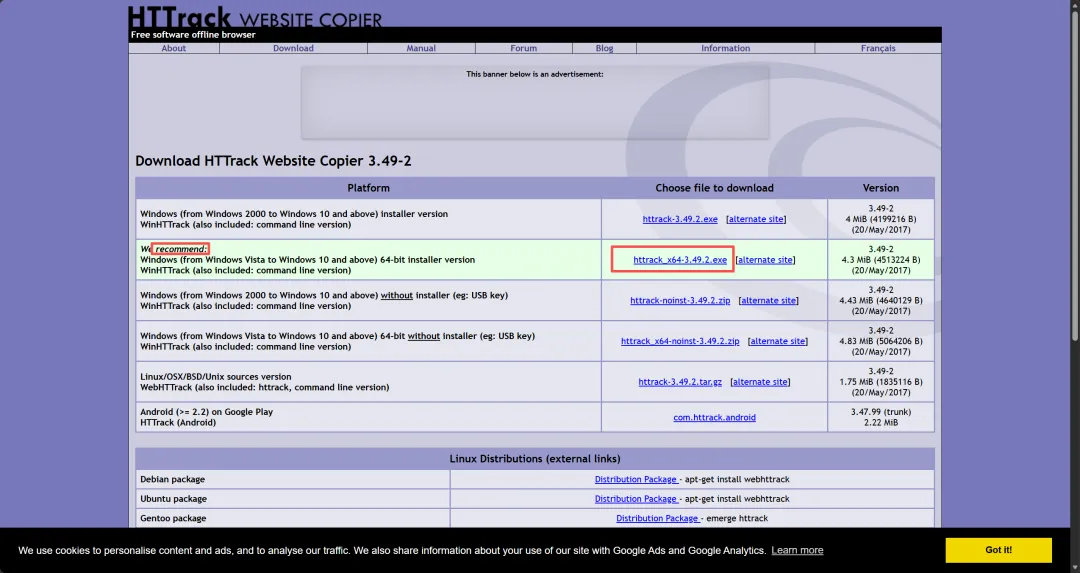Click the 'Choose file to download' header
This screenshot has width=1080, height=573.
click(x=714, y=188)
